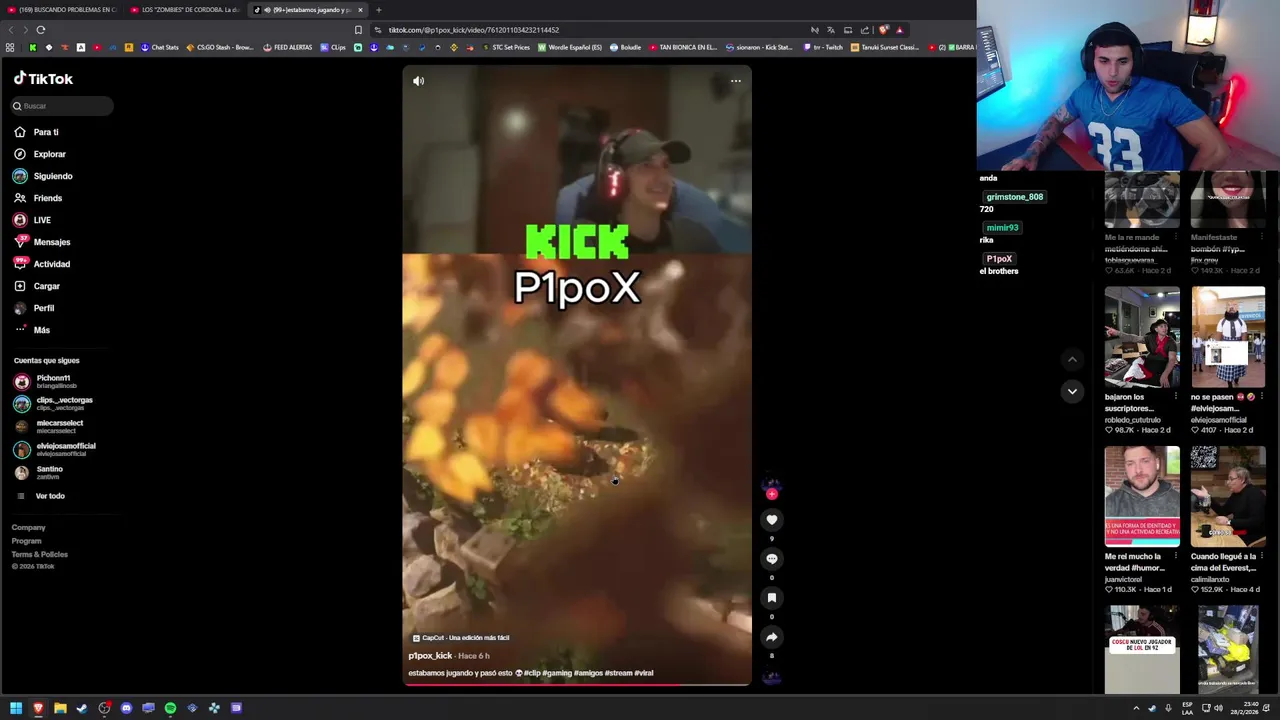Click the browser address bar URL
This screenshot has height=720, width=1280.
coord(474,30)
